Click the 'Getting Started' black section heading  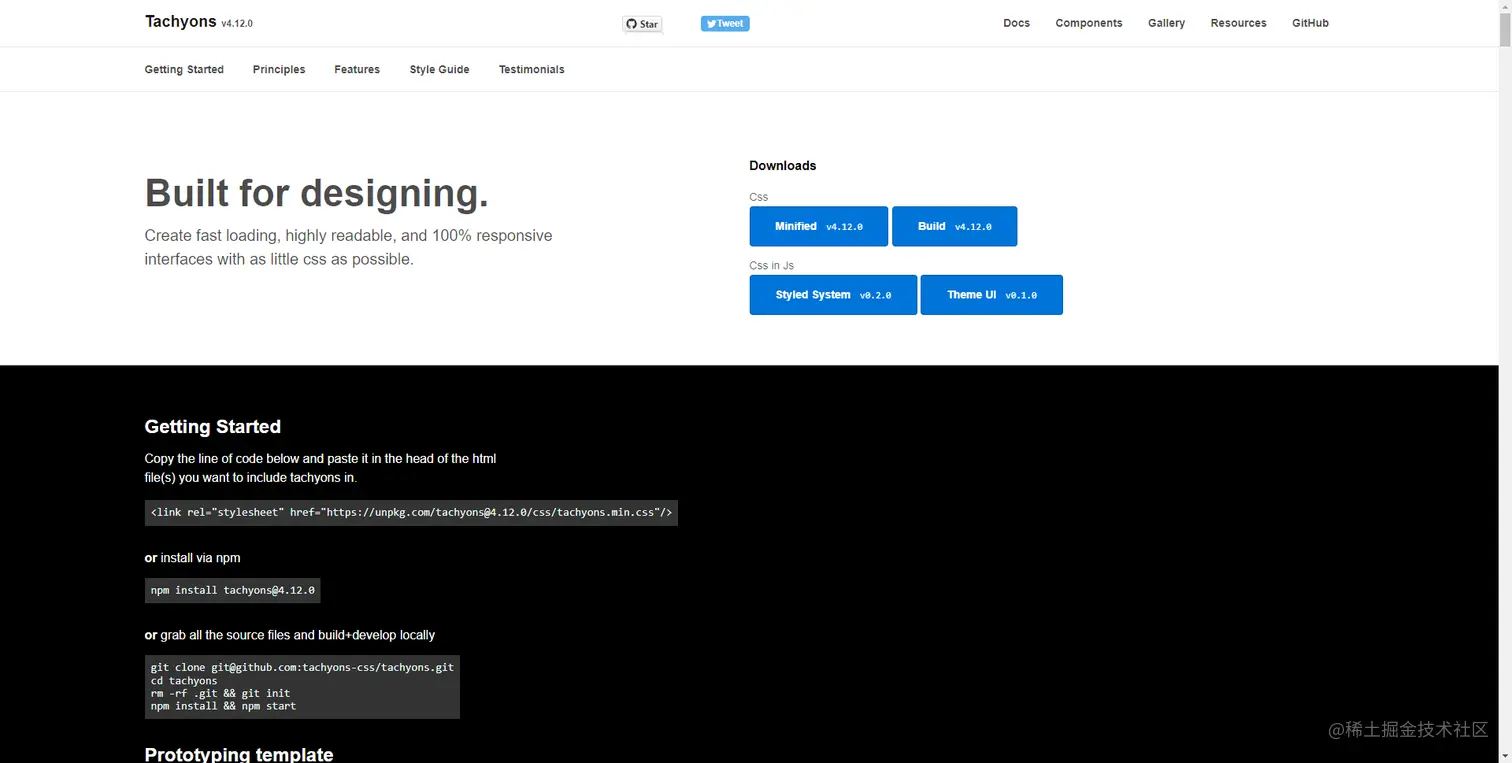click(x=213, y=427)
